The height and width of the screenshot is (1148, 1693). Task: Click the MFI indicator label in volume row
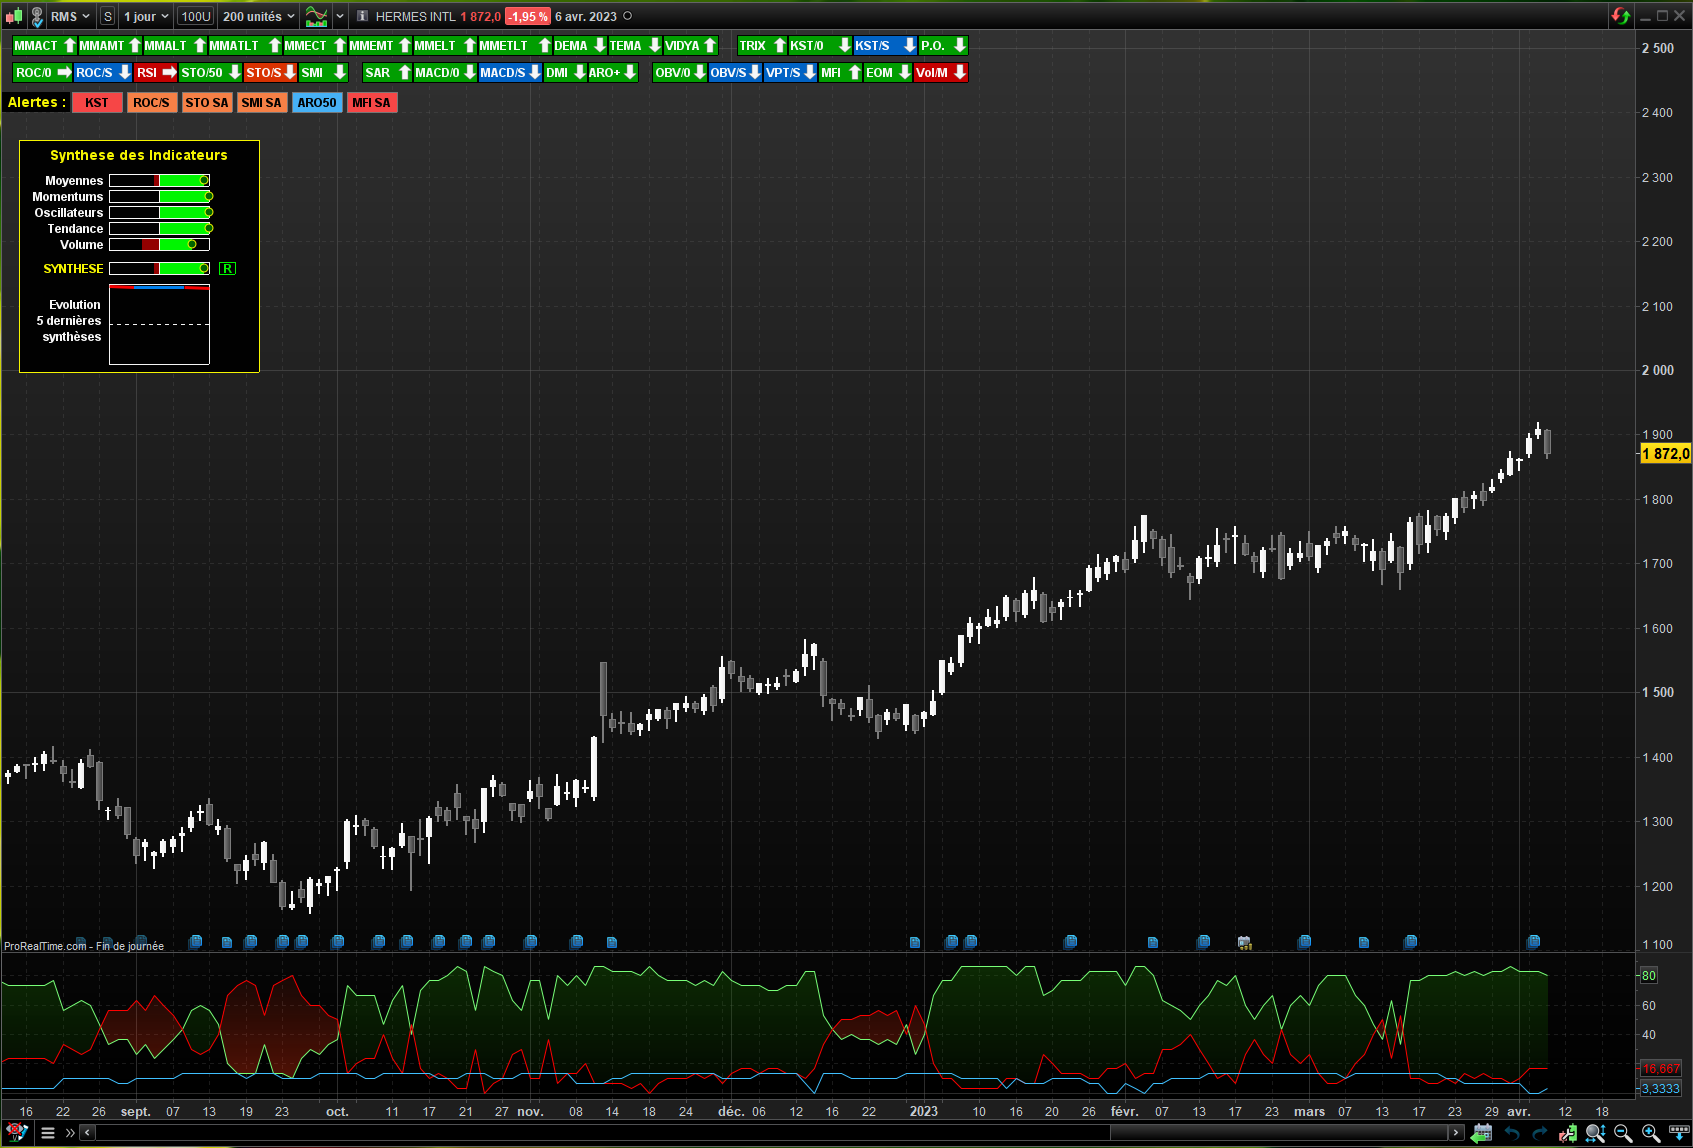[840, 72]
